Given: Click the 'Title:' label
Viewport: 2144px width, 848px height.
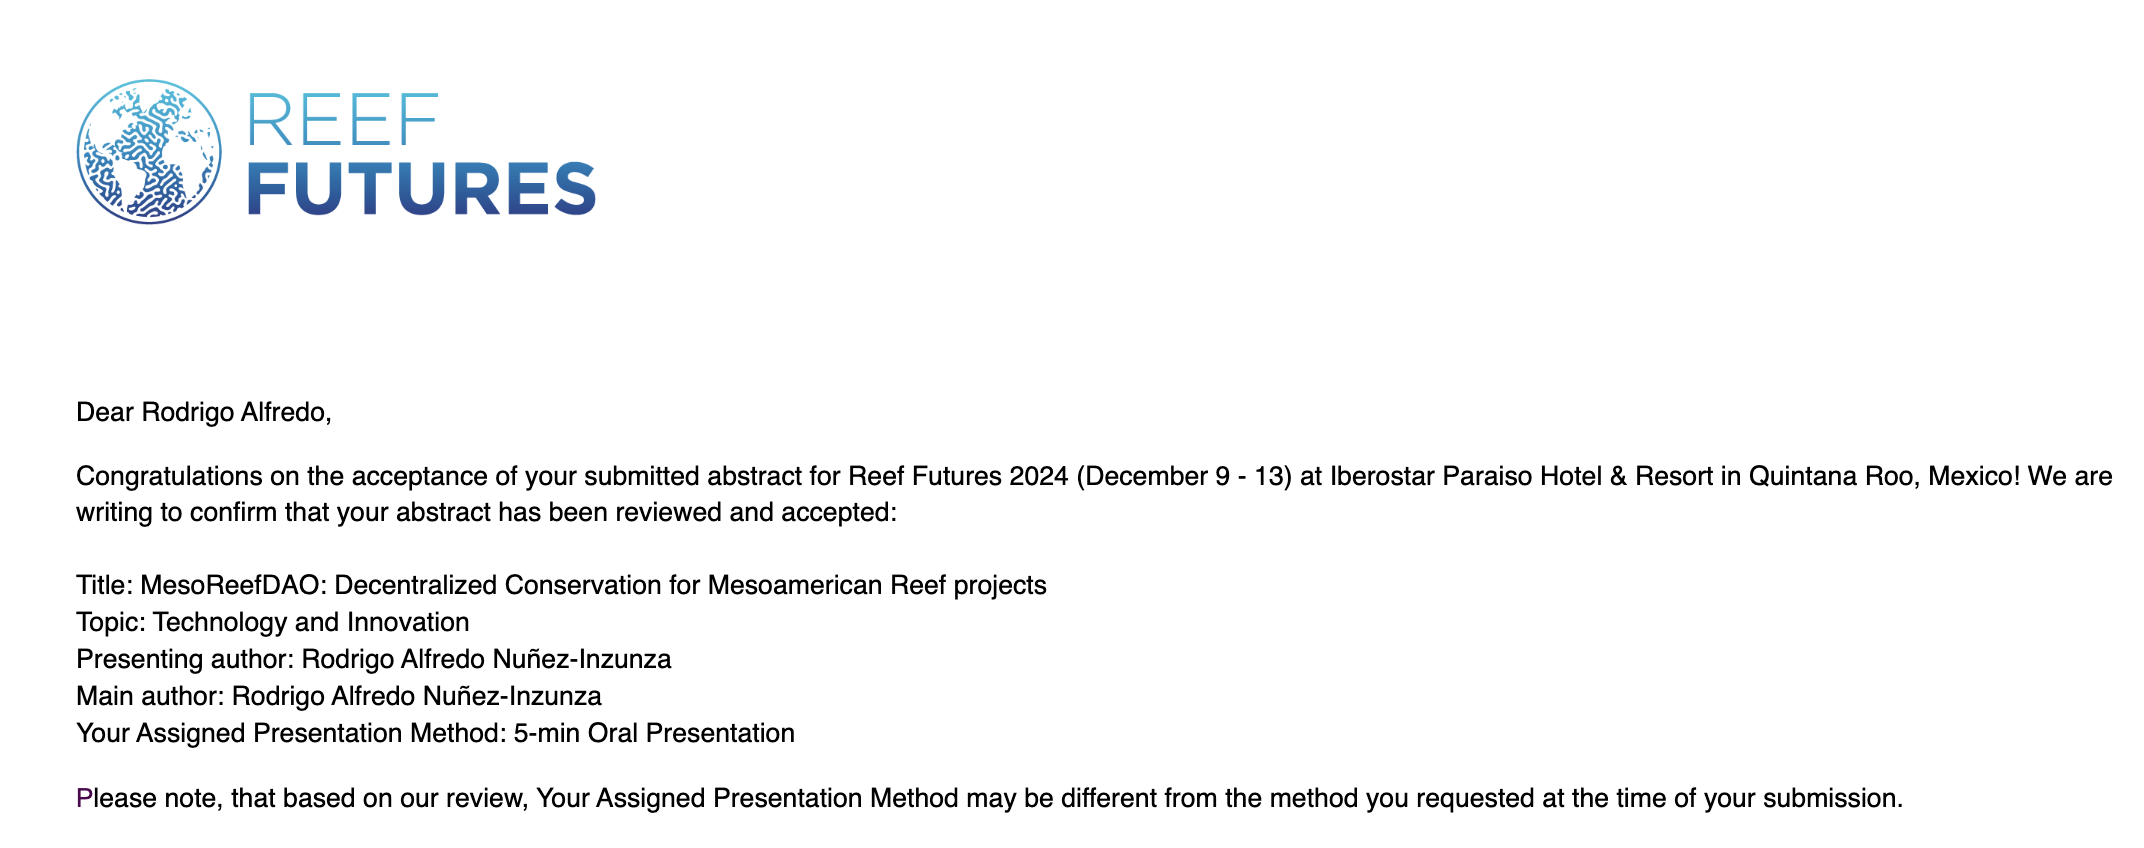Looking at the screenshot, I should [104, 585].
